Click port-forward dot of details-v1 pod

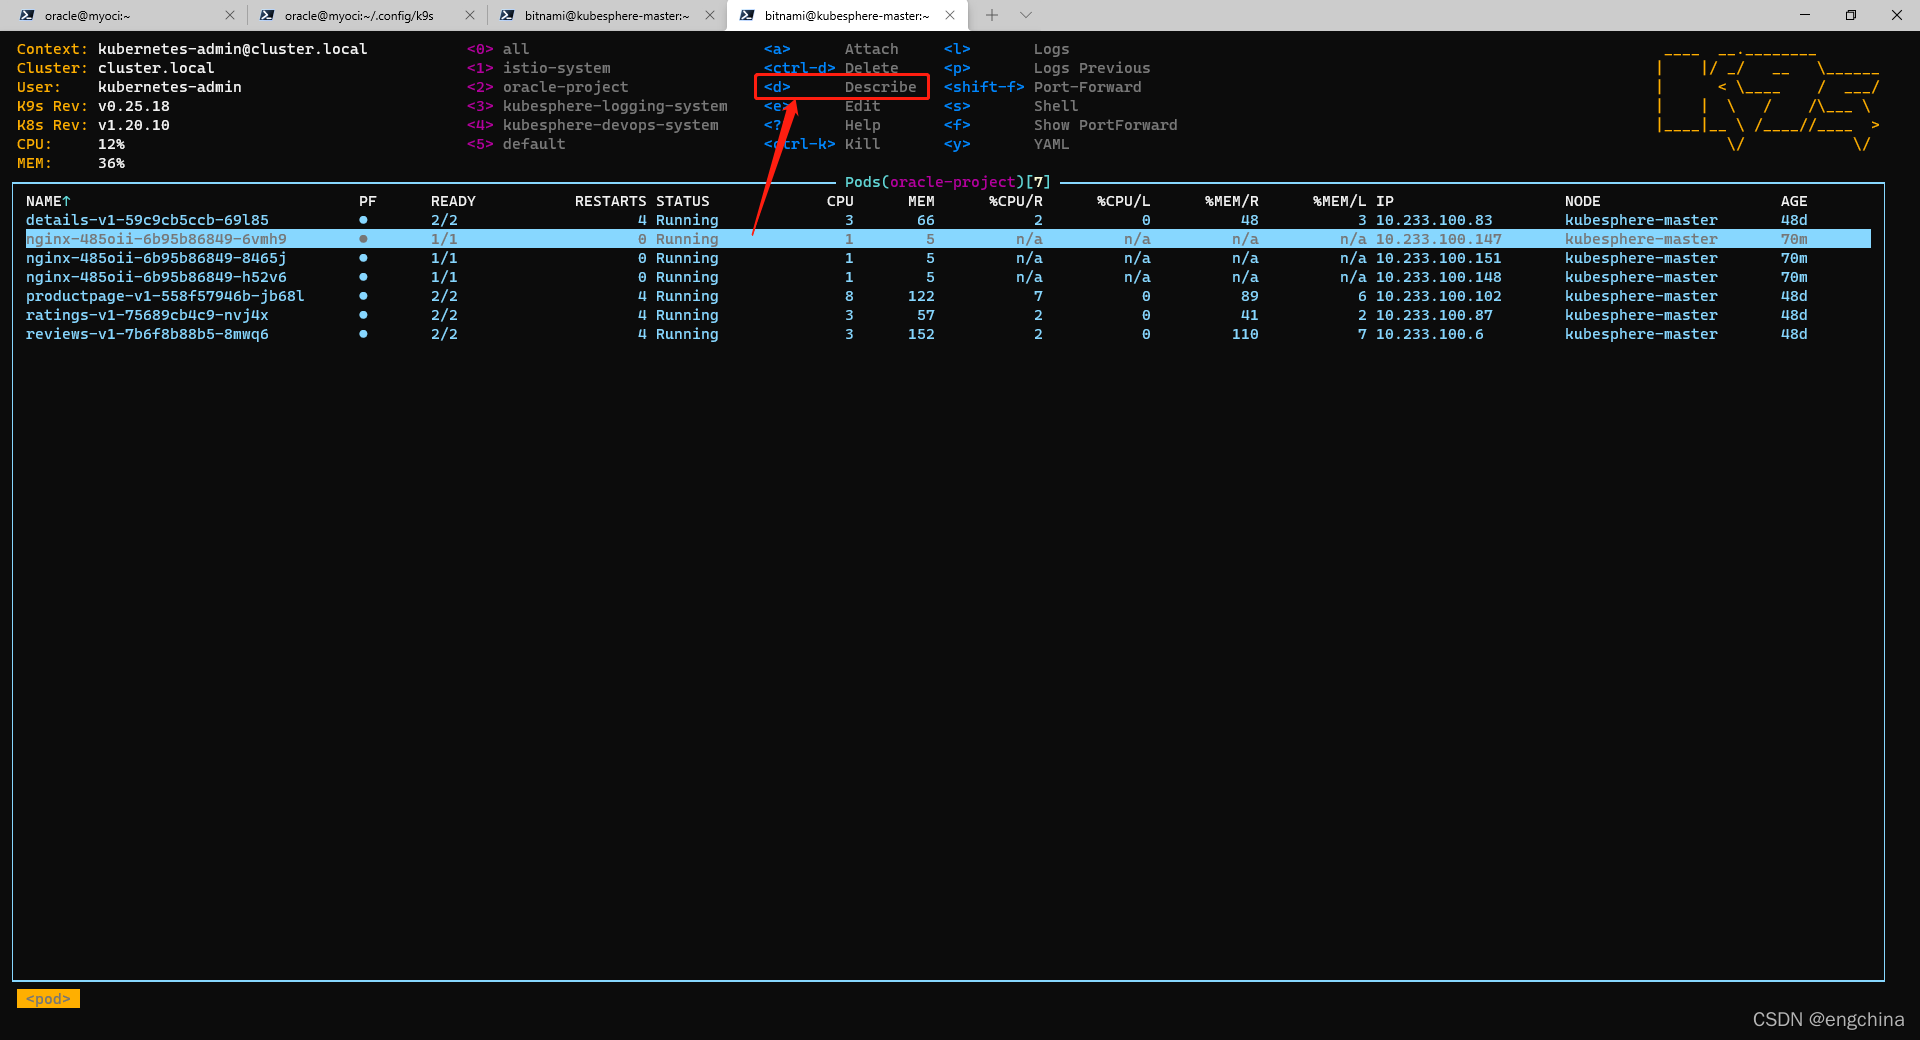363,220
